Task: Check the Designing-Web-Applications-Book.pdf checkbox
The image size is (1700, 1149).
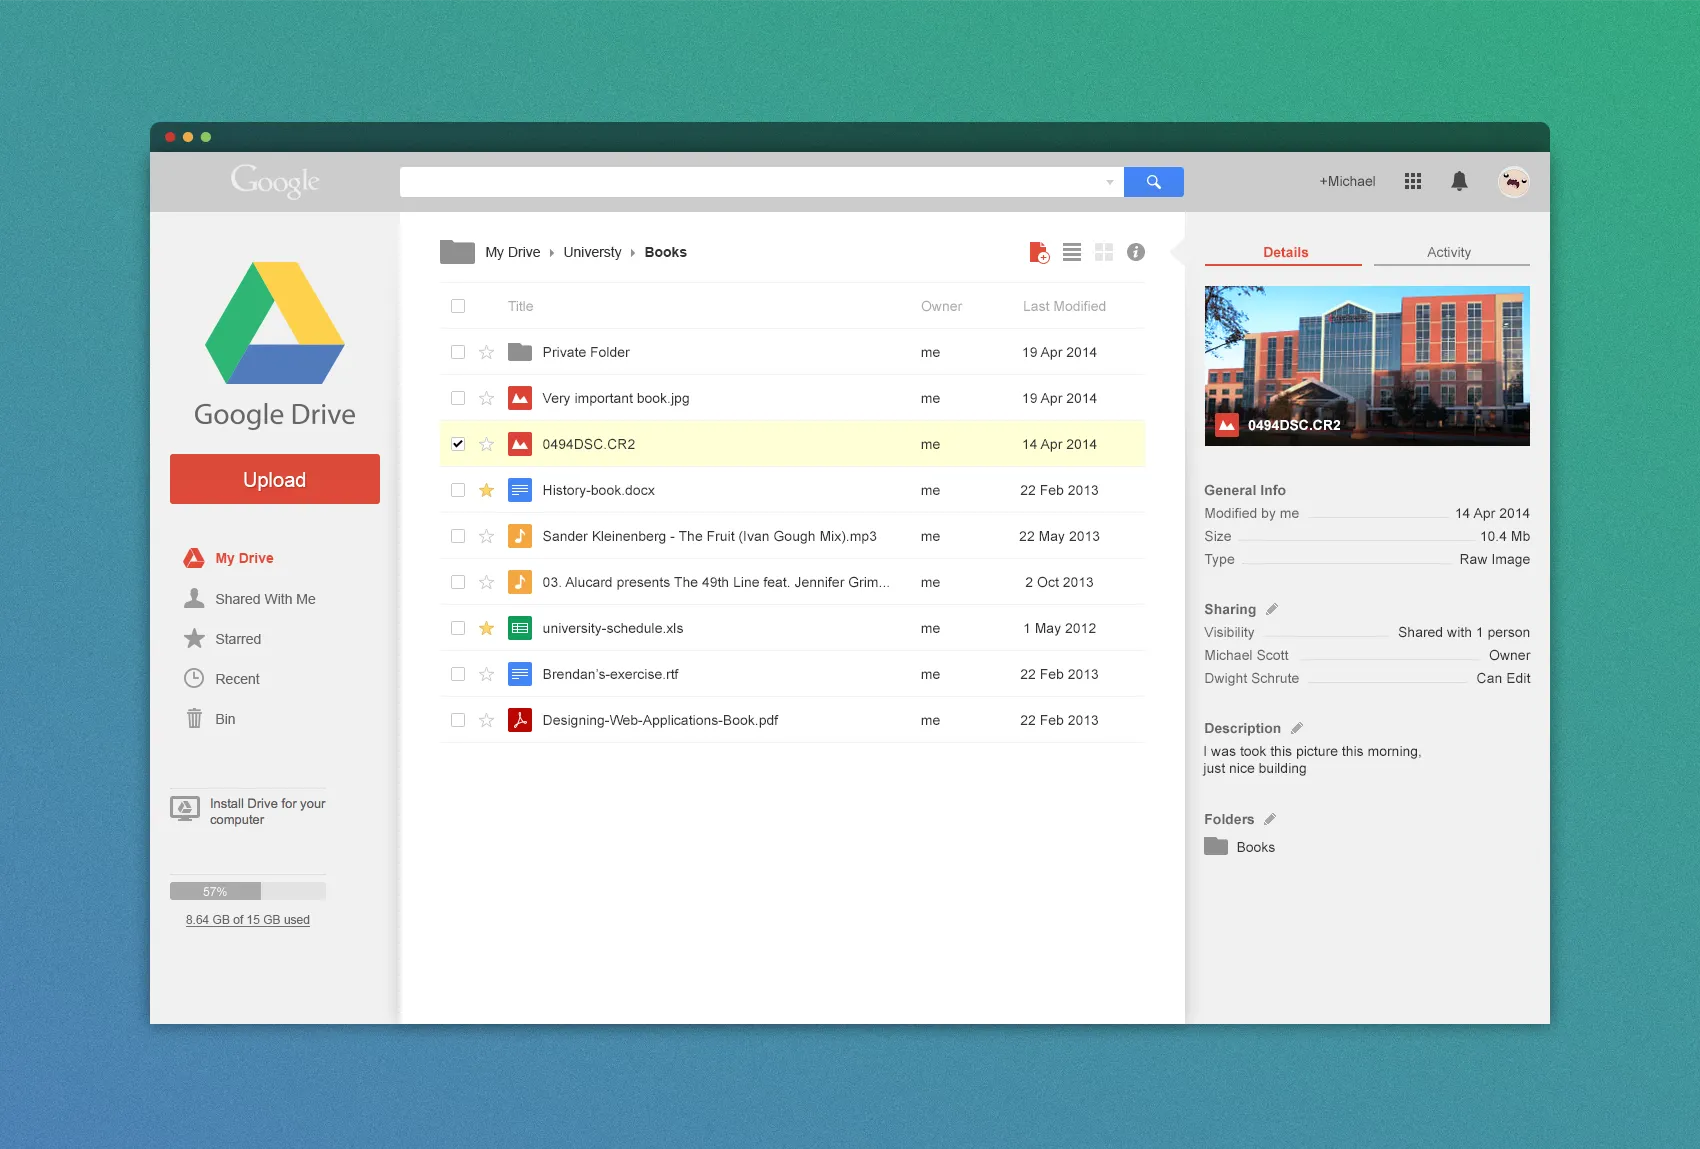Action: coord(458,720)
